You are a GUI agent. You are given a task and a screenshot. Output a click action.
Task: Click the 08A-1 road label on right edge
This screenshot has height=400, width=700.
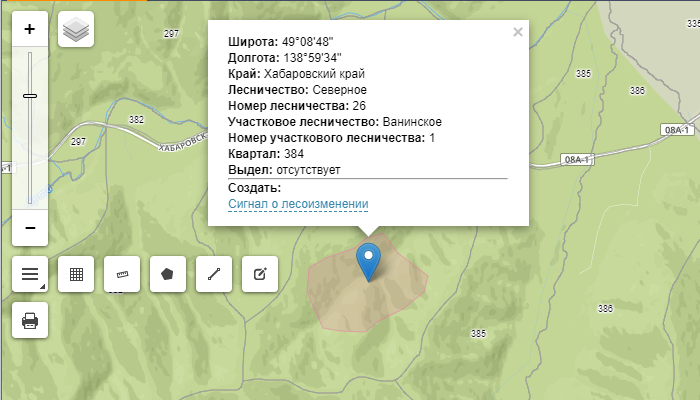click(677, 130)
